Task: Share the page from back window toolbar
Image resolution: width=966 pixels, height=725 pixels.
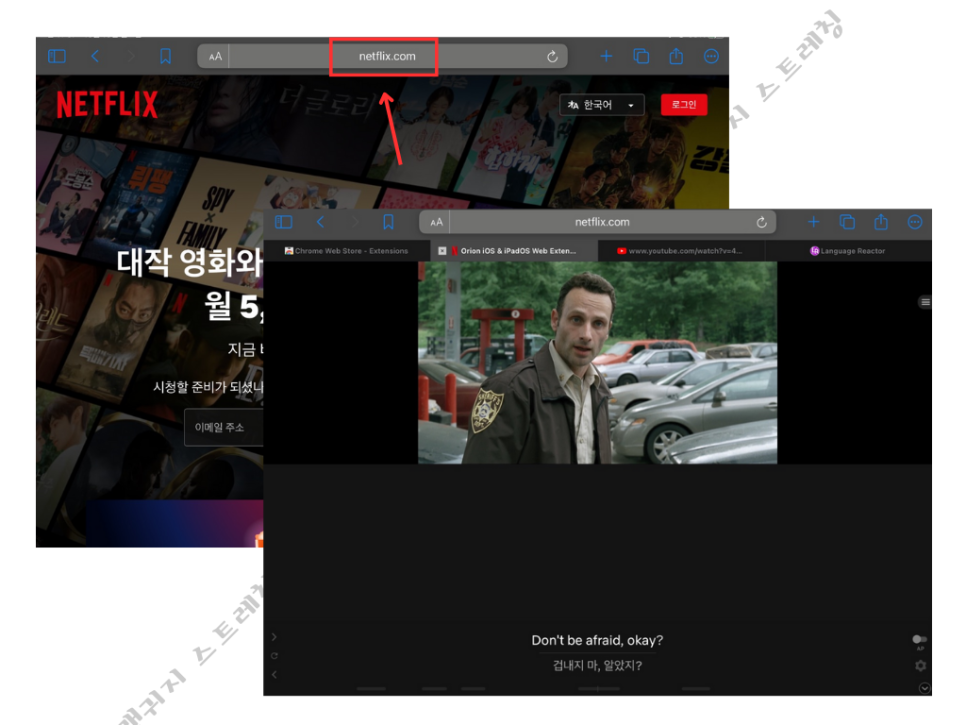Action: tap(676, 56)
